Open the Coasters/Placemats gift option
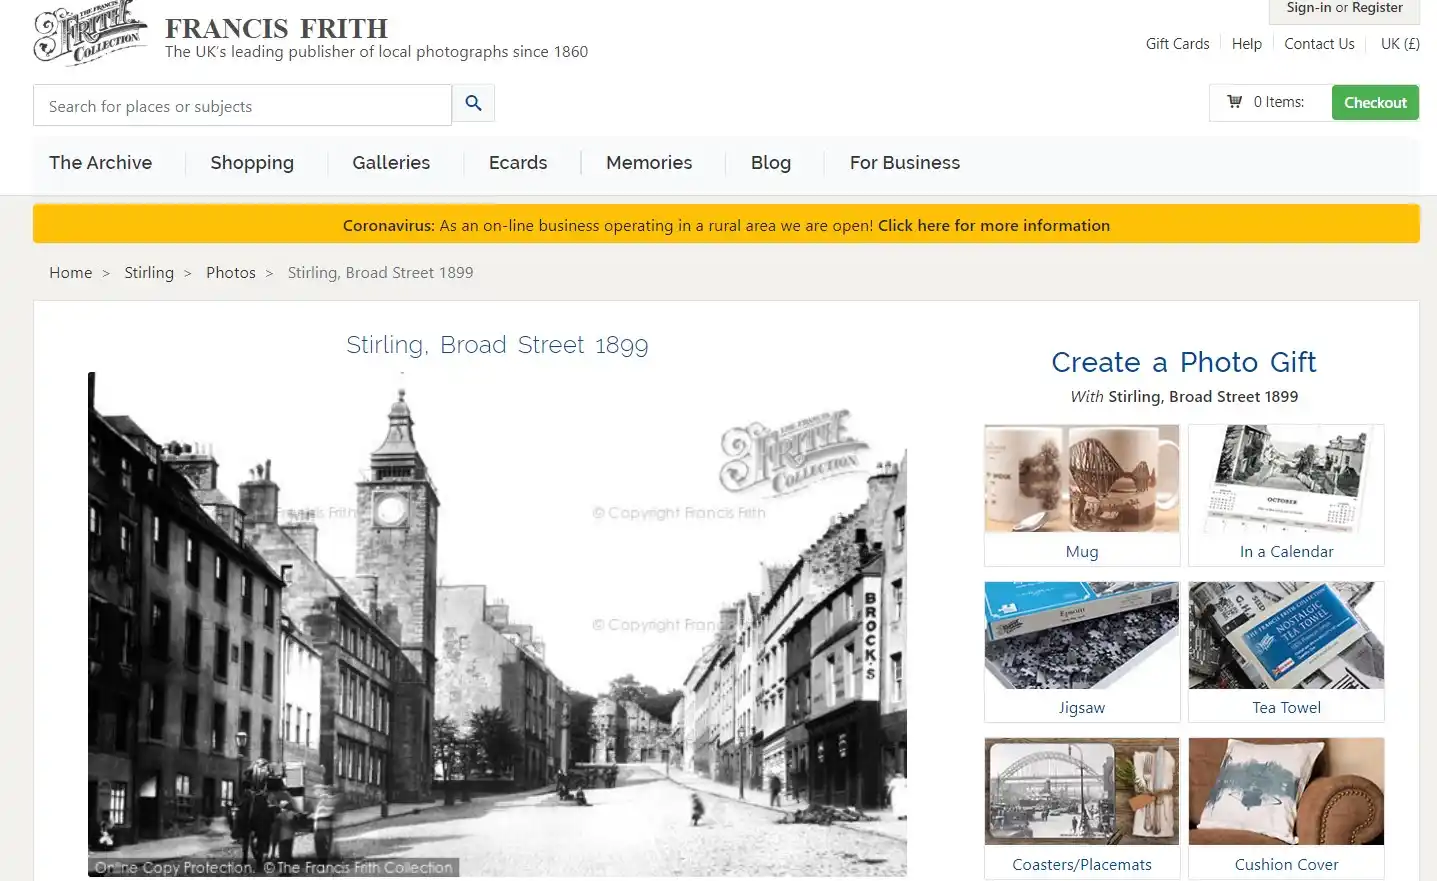This screenshot has height=881, width=1437. (x=1081, y=792)
